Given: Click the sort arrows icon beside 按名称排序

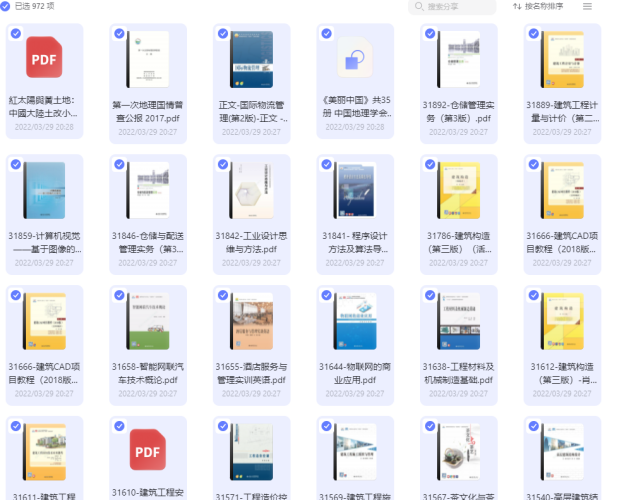Looking at the screenshot, I should pyautogui.click(x=517, y=6).
